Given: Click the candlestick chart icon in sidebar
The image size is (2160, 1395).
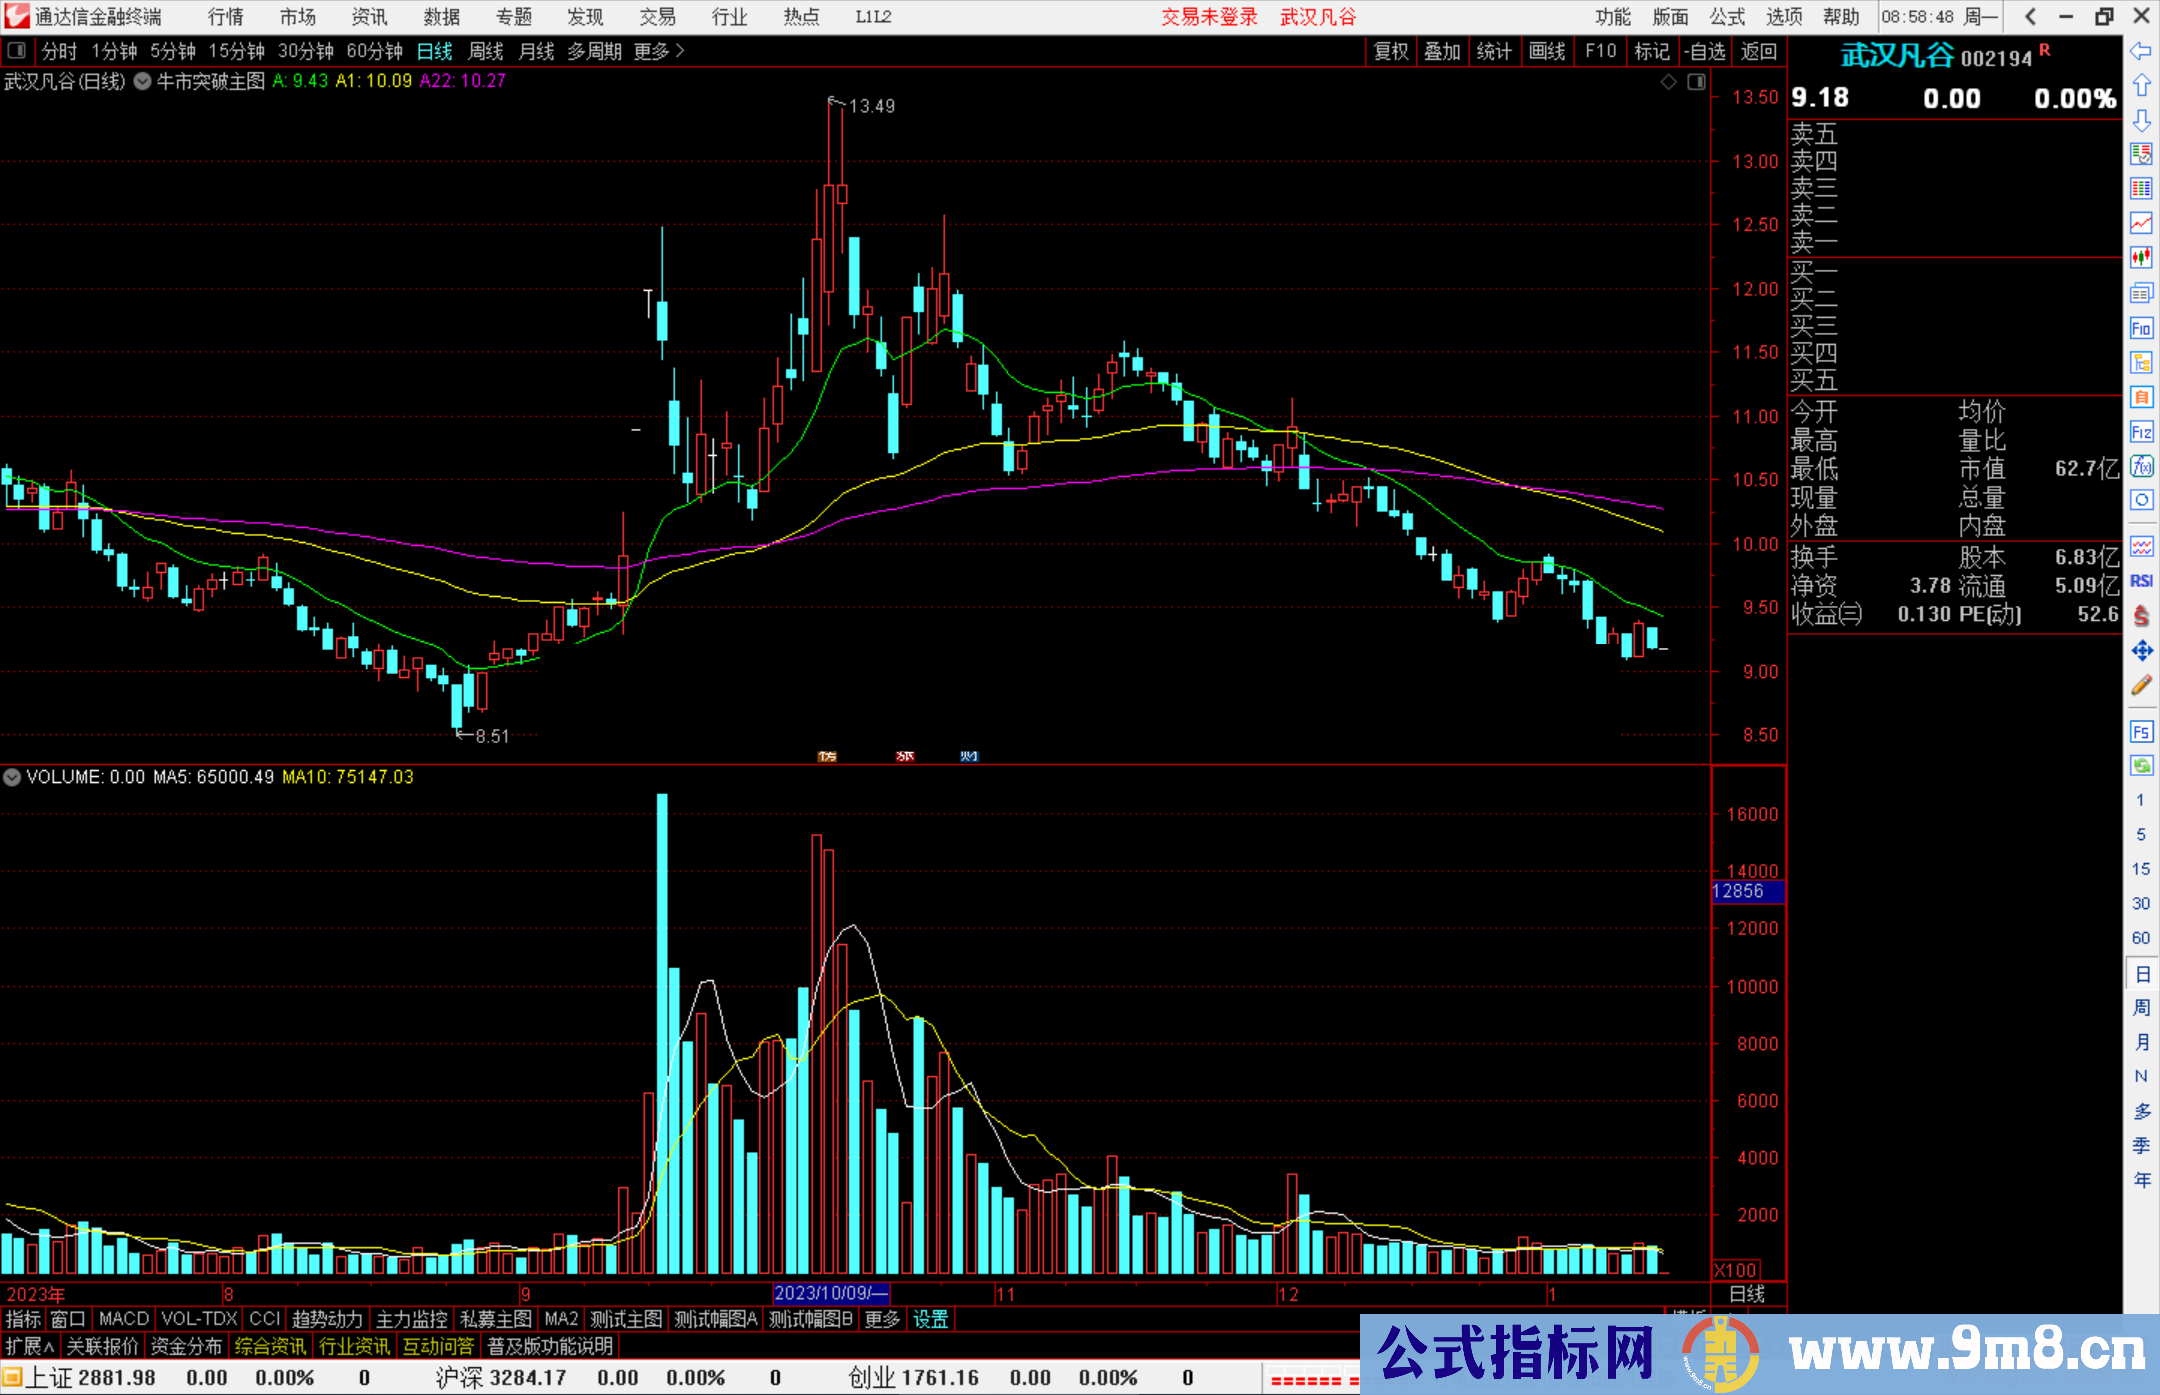Looking at the screenshot, I should [2141, 258].
